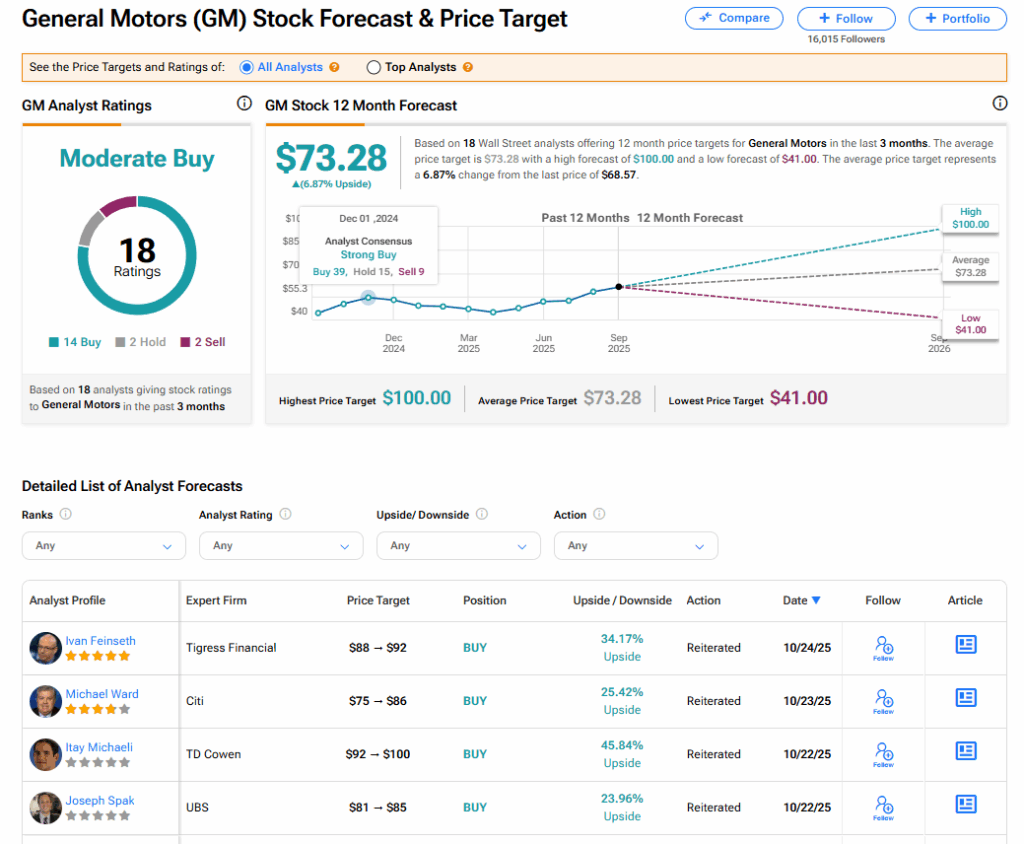Add GM to Portfolio button
Screen dimensions: 1024x844
click(x=957, y=18)
